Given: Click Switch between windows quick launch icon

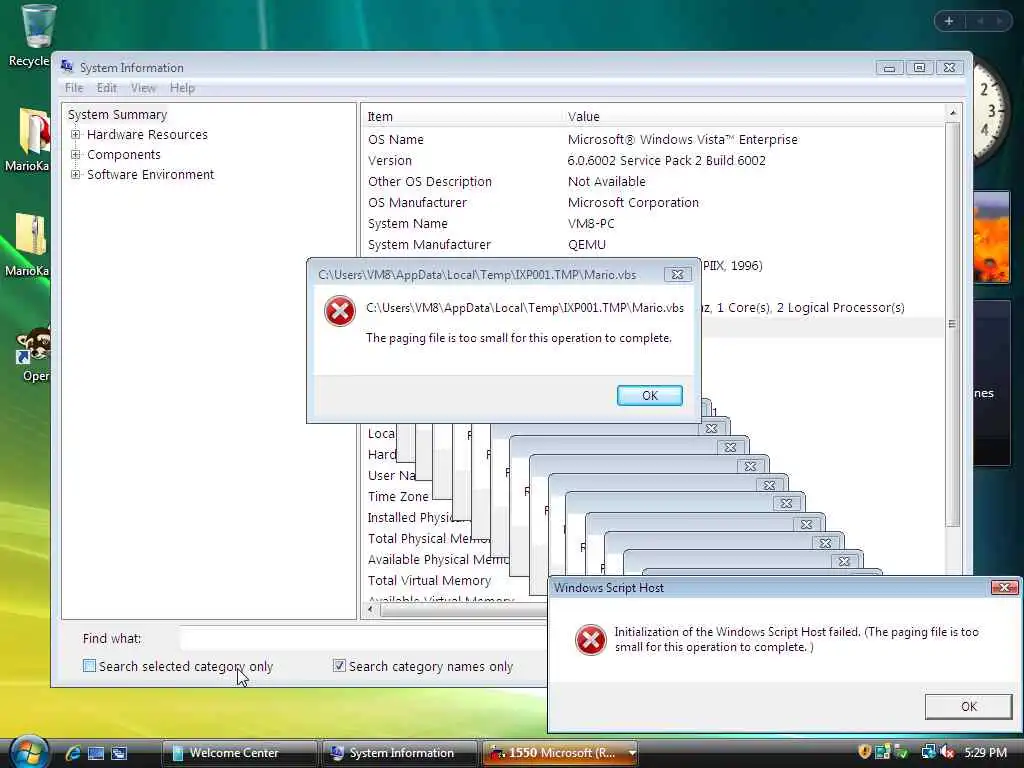Looking at the screenshot, I should pyautogui.click(x=119, y=753).
